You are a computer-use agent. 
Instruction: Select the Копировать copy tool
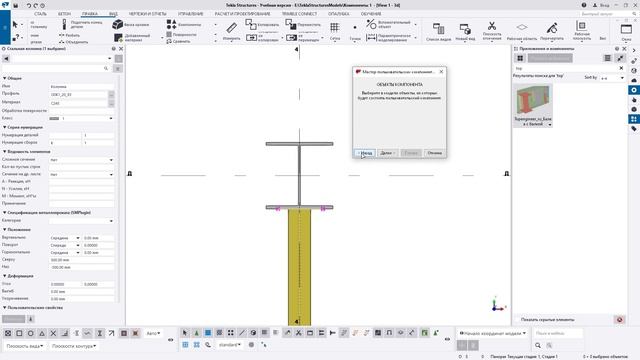(x=262, y=24)
